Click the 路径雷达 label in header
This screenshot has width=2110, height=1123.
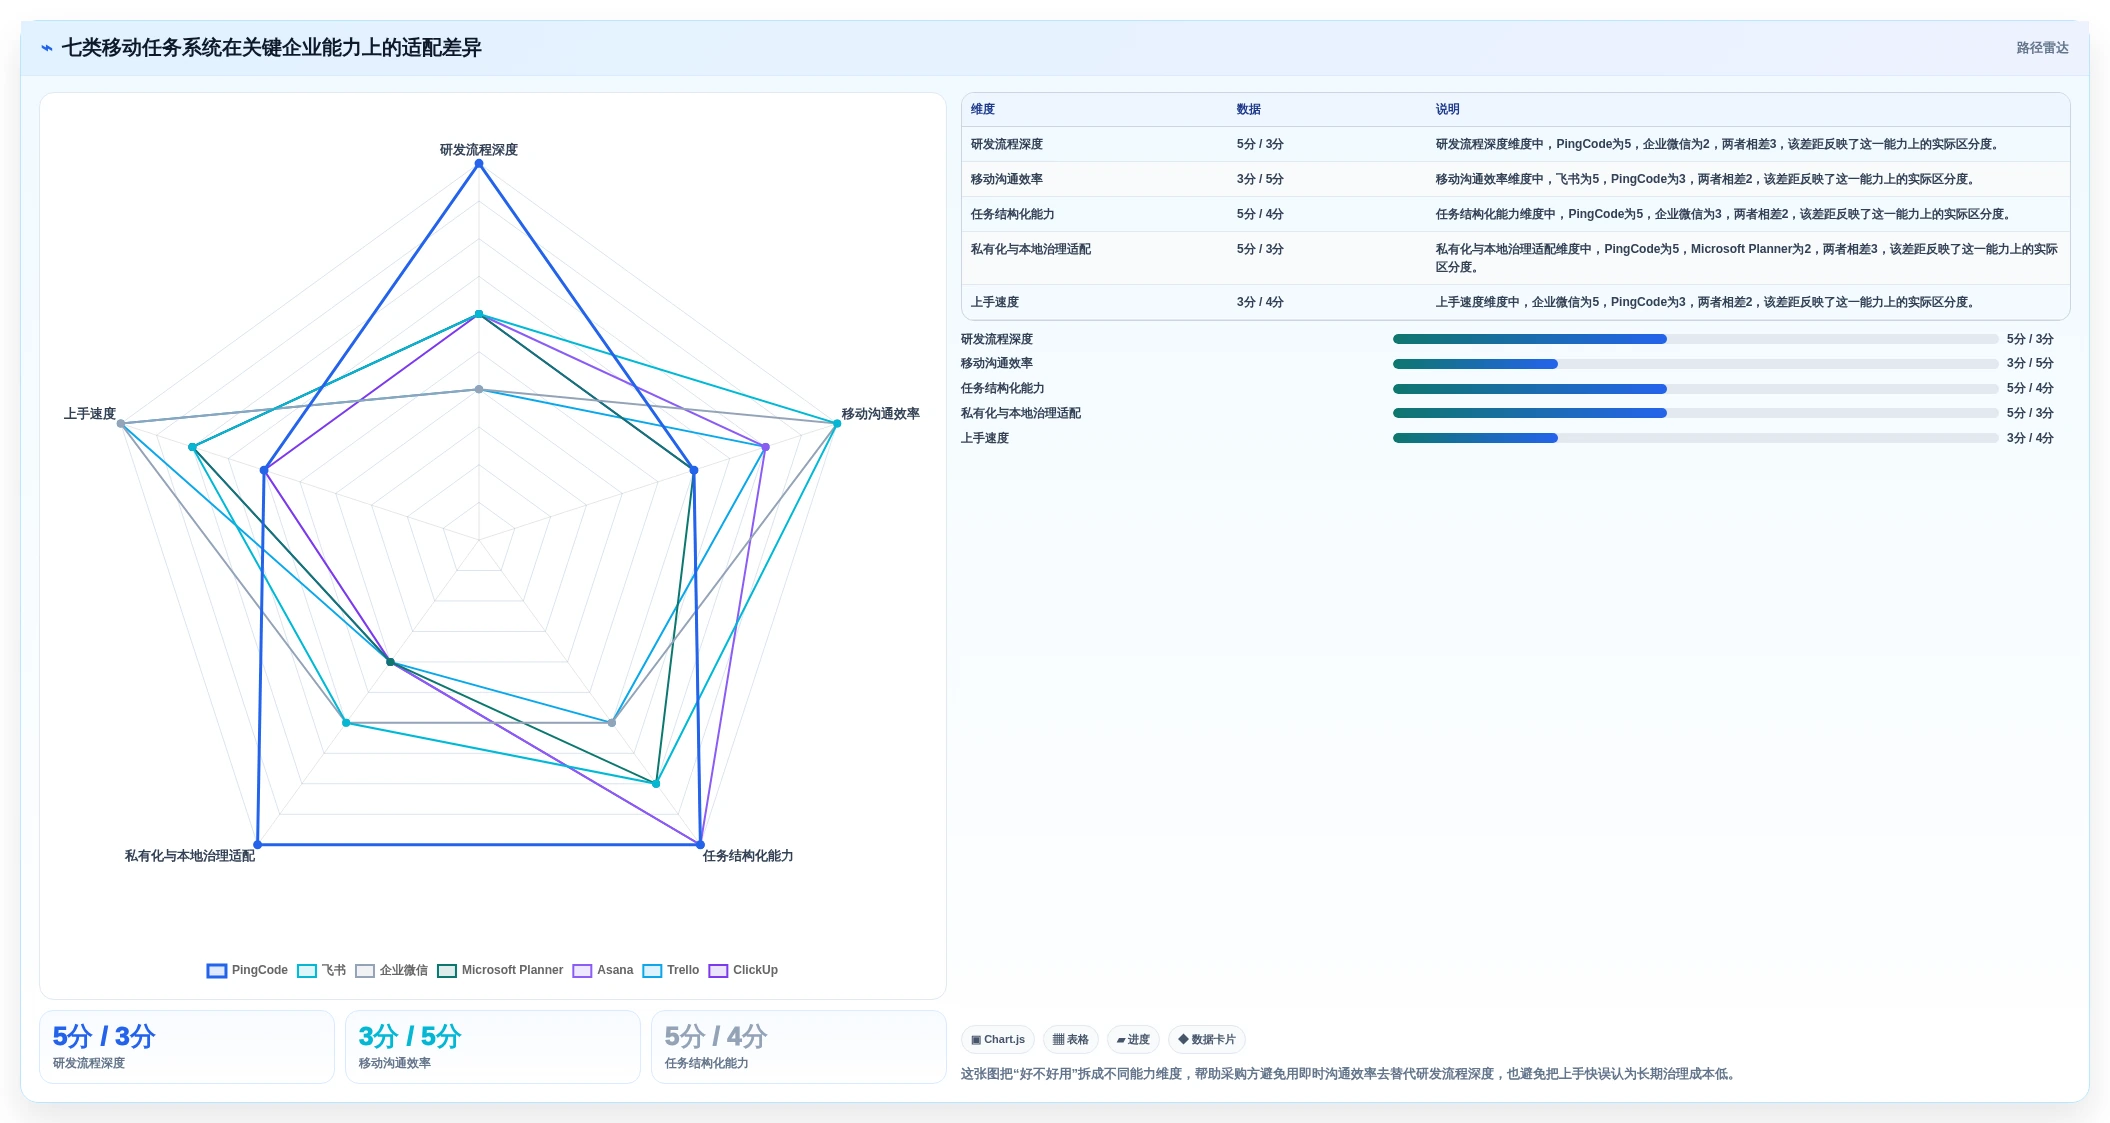2042,48
